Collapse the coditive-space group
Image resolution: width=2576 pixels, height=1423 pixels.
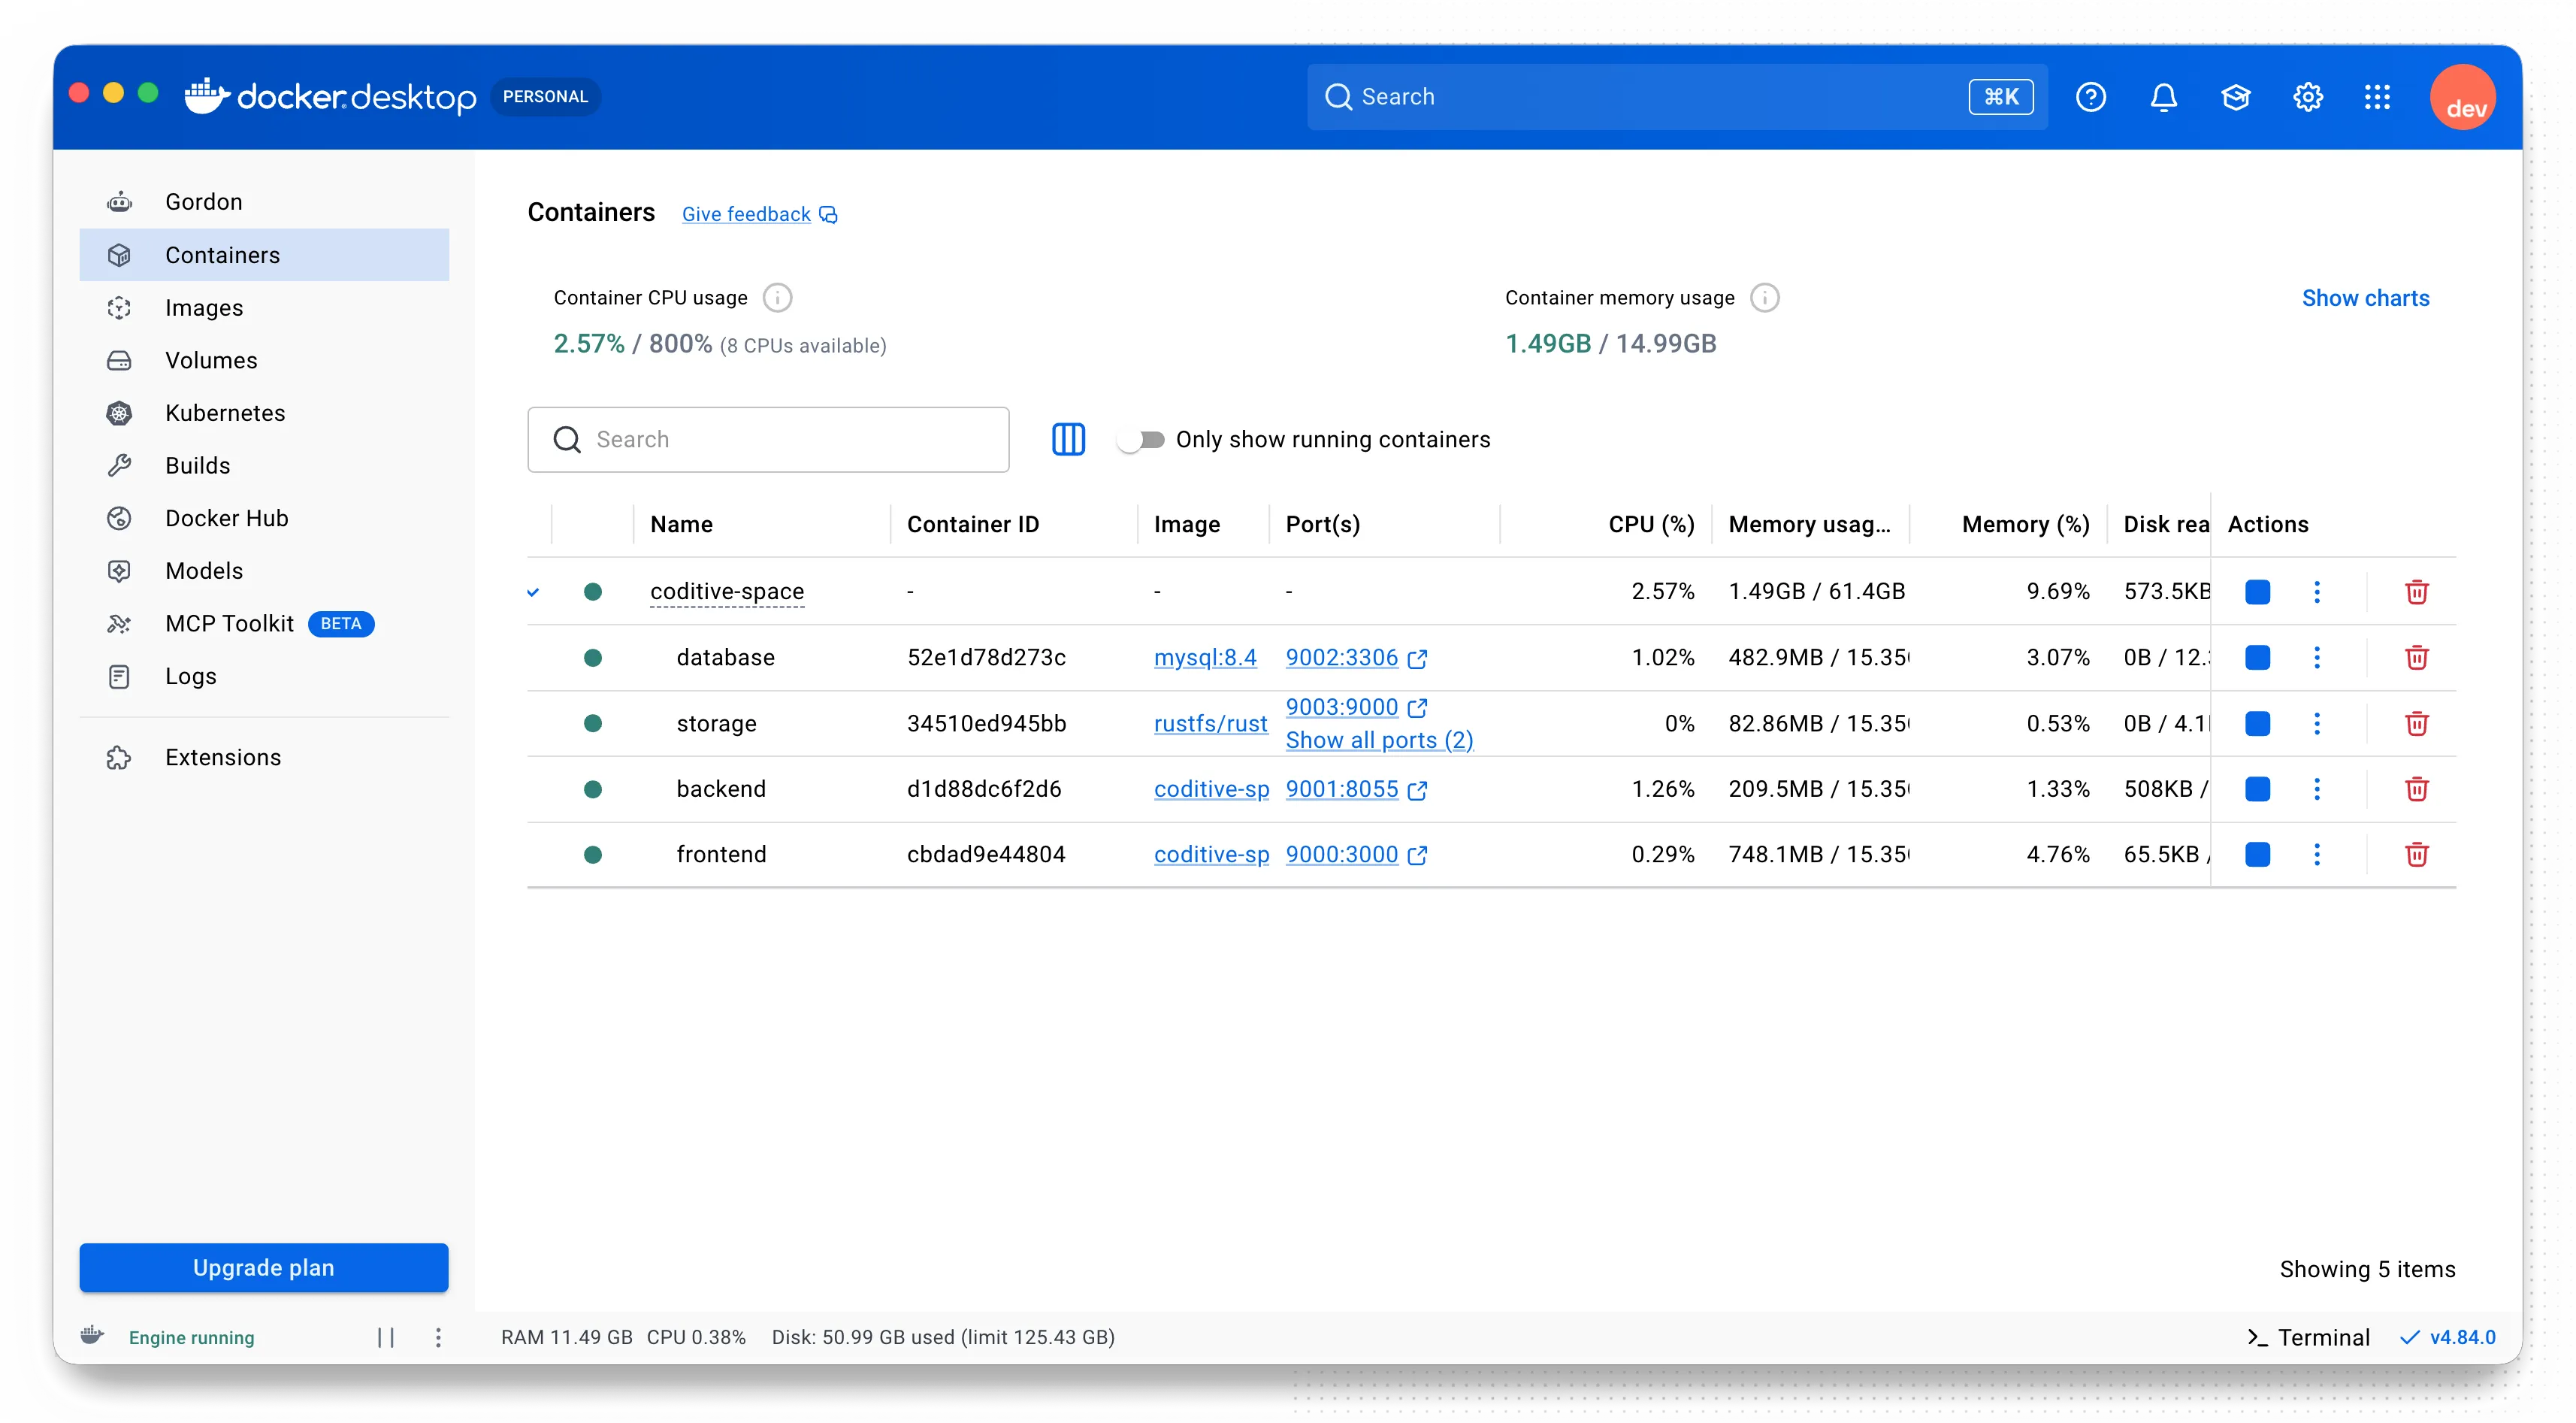tap(533, 591)
